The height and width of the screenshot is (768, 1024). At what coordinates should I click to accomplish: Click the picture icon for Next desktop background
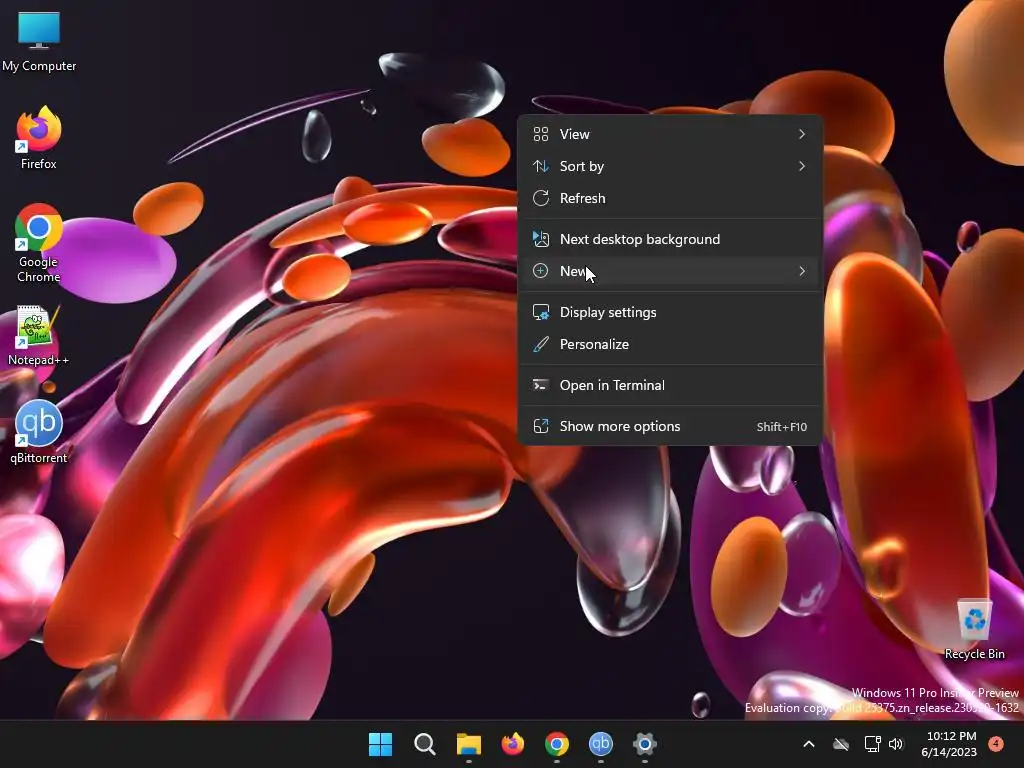(541, 239)
